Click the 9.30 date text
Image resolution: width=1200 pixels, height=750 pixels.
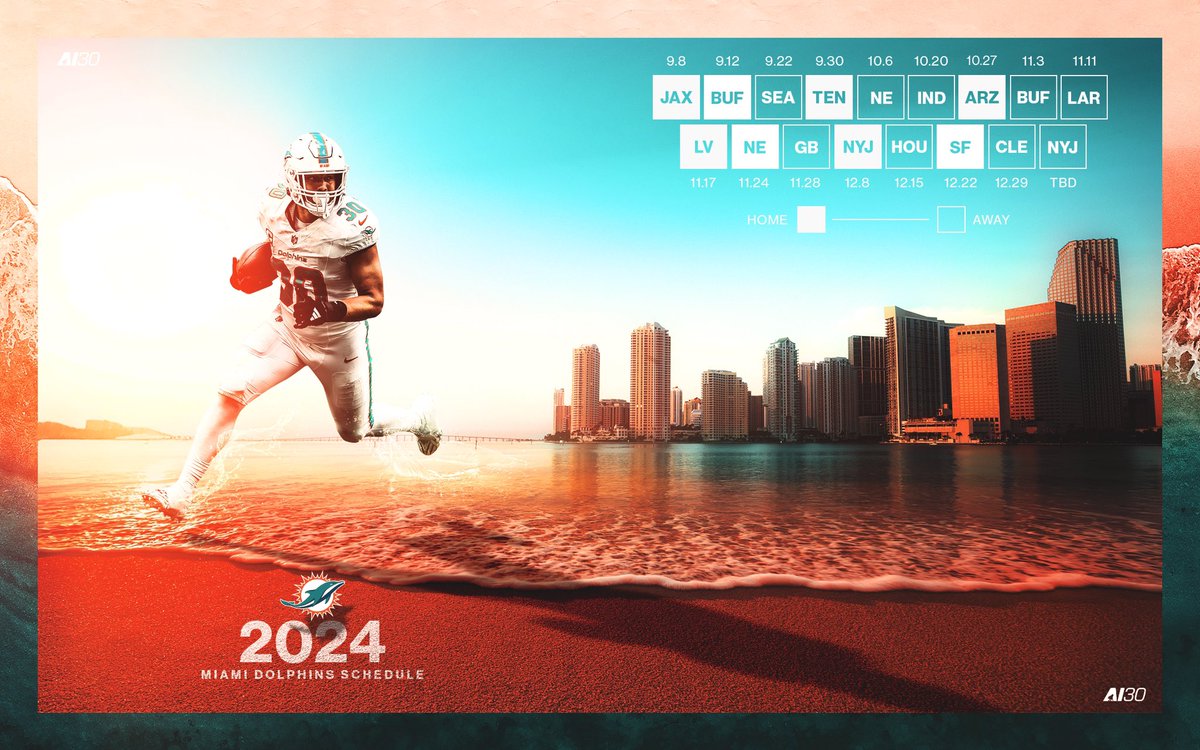829,61
